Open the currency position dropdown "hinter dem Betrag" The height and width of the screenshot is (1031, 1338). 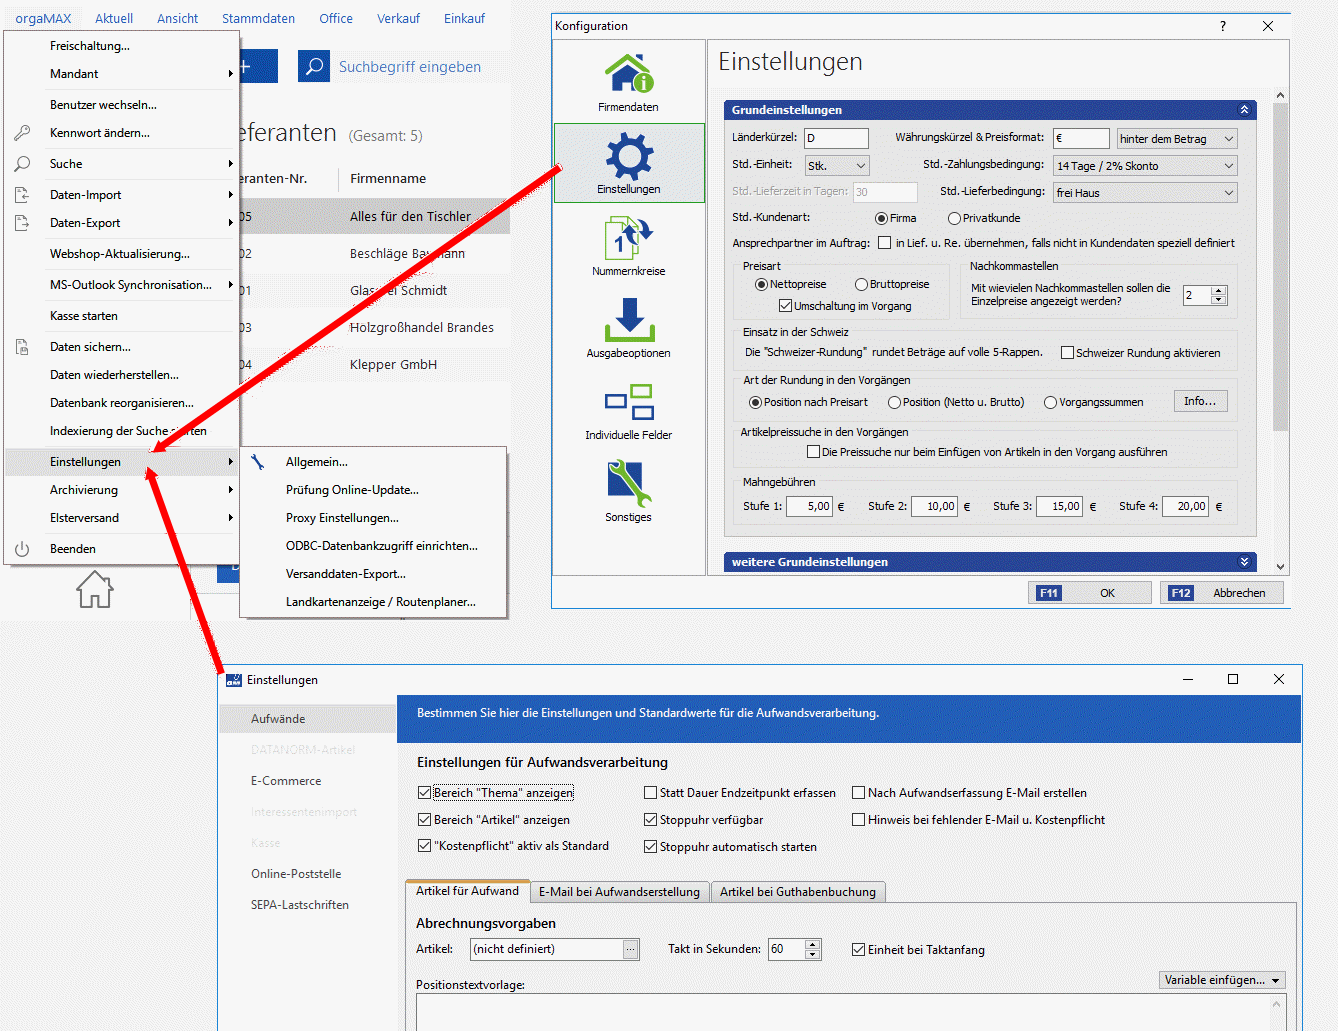pyautogui.click(x=1177, y=139)
